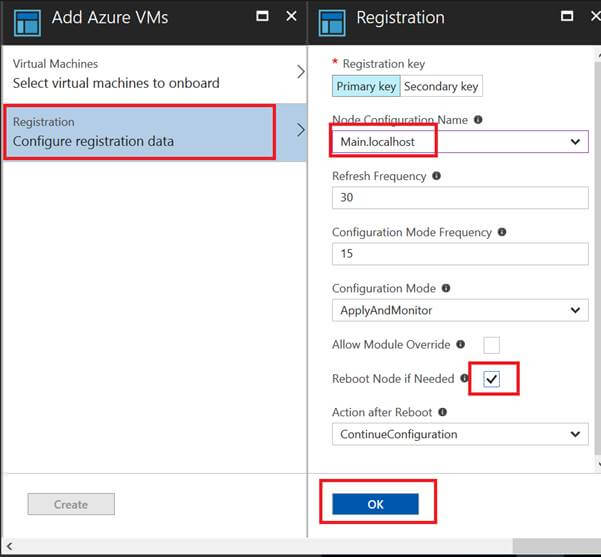Click the greyed-out Create button
601x557 pixels.
pos(71,504)
